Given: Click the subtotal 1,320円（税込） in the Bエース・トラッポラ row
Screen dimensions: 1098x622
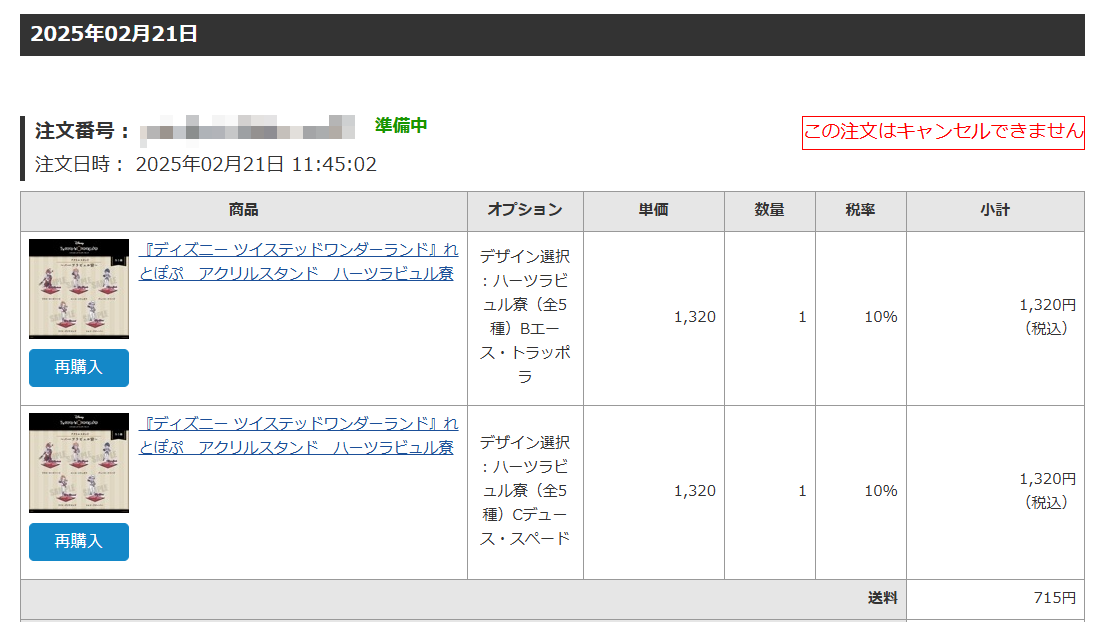Looking at the screenshot, I should click(1047, 317).
